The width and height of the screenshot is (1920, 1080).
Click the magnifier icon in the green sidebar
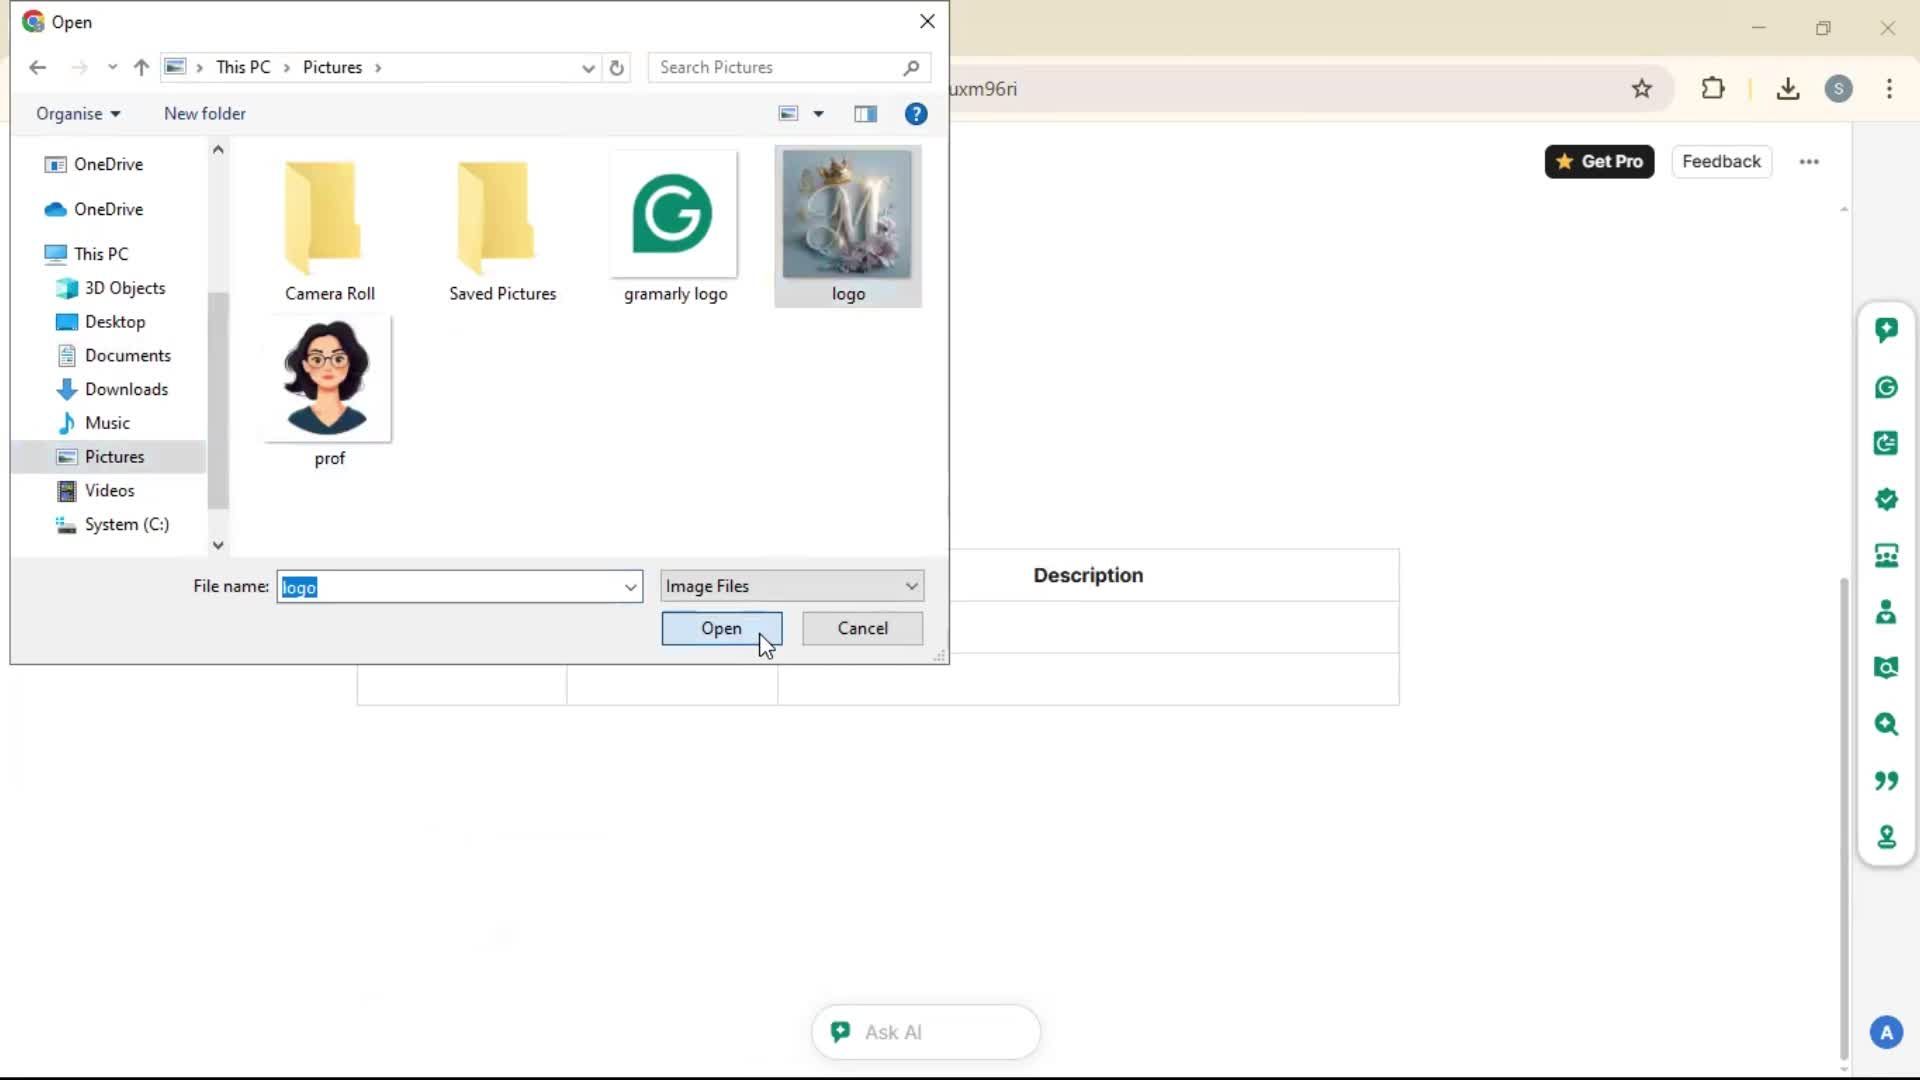point(1886,724)
